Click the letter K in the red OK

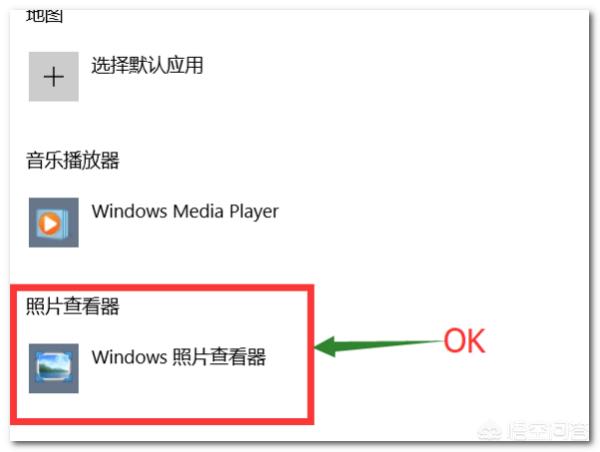pos(476,341)
